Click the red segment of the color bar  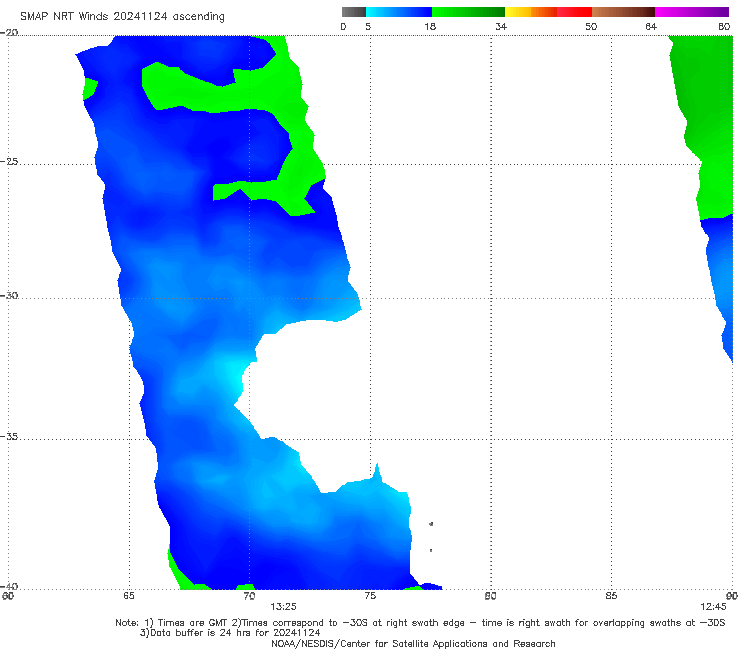574,12
